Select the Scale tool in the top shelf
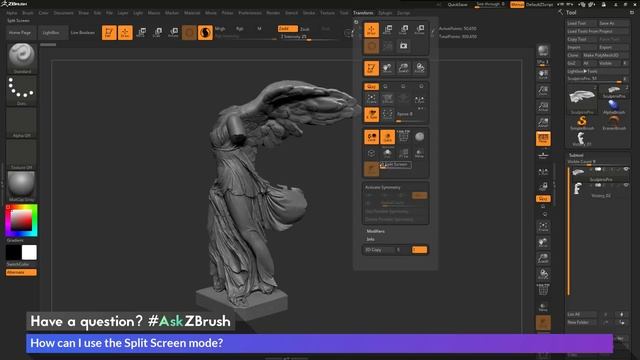The width and height of the screenshot is (640, 360). 157,33
